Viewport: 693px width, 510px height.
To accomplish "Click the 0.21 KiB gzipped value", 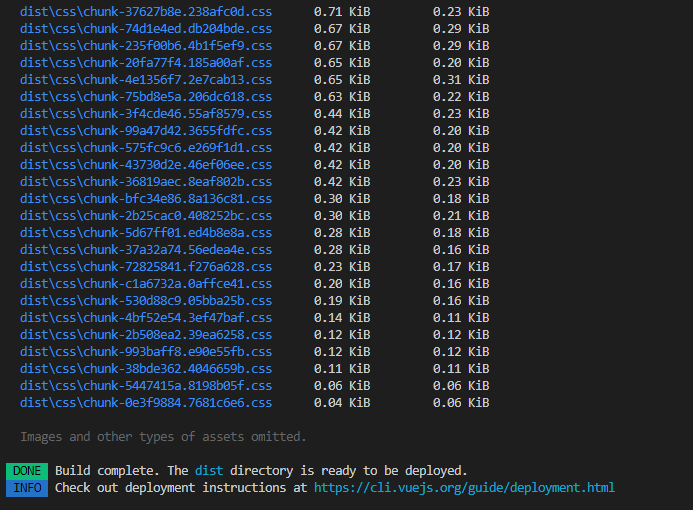I will pos(461,216).
